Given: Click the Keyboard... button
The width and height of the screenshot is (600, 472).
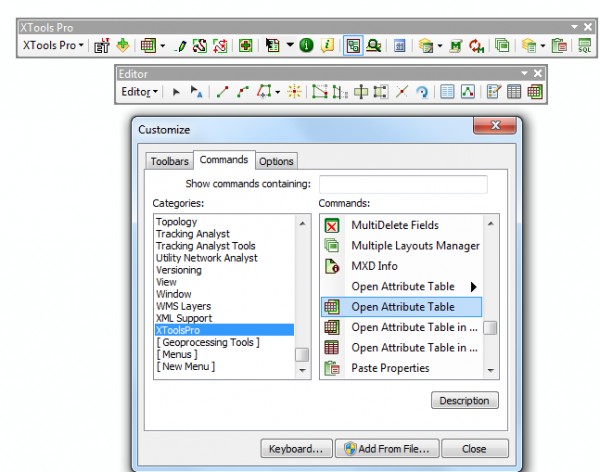Looking at the screenshot, I should 296,449.
